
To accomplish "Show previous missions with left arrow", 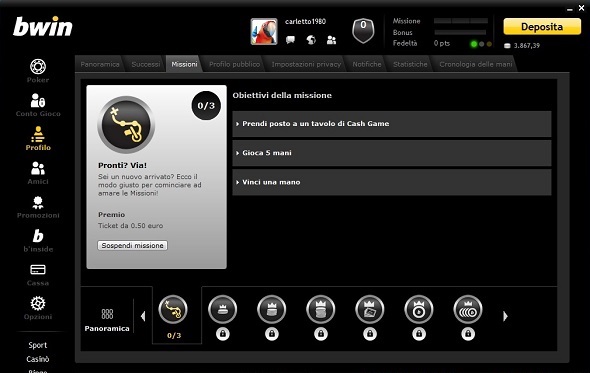I will coord(143,316).
